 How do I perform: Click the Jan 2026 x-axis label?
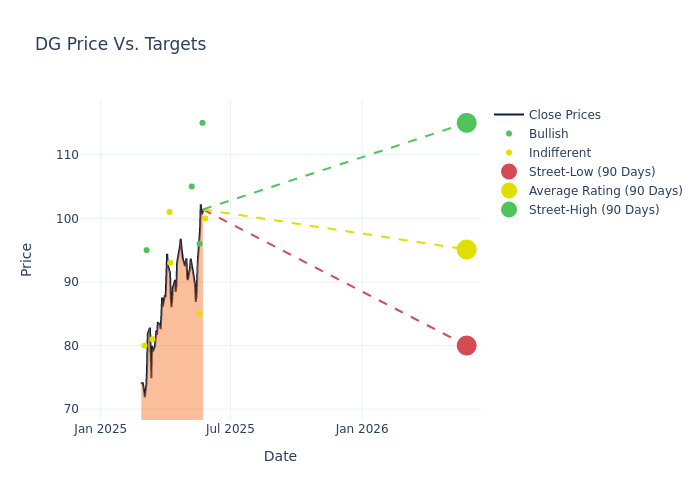pyautogui.click(x=362, y=429)
